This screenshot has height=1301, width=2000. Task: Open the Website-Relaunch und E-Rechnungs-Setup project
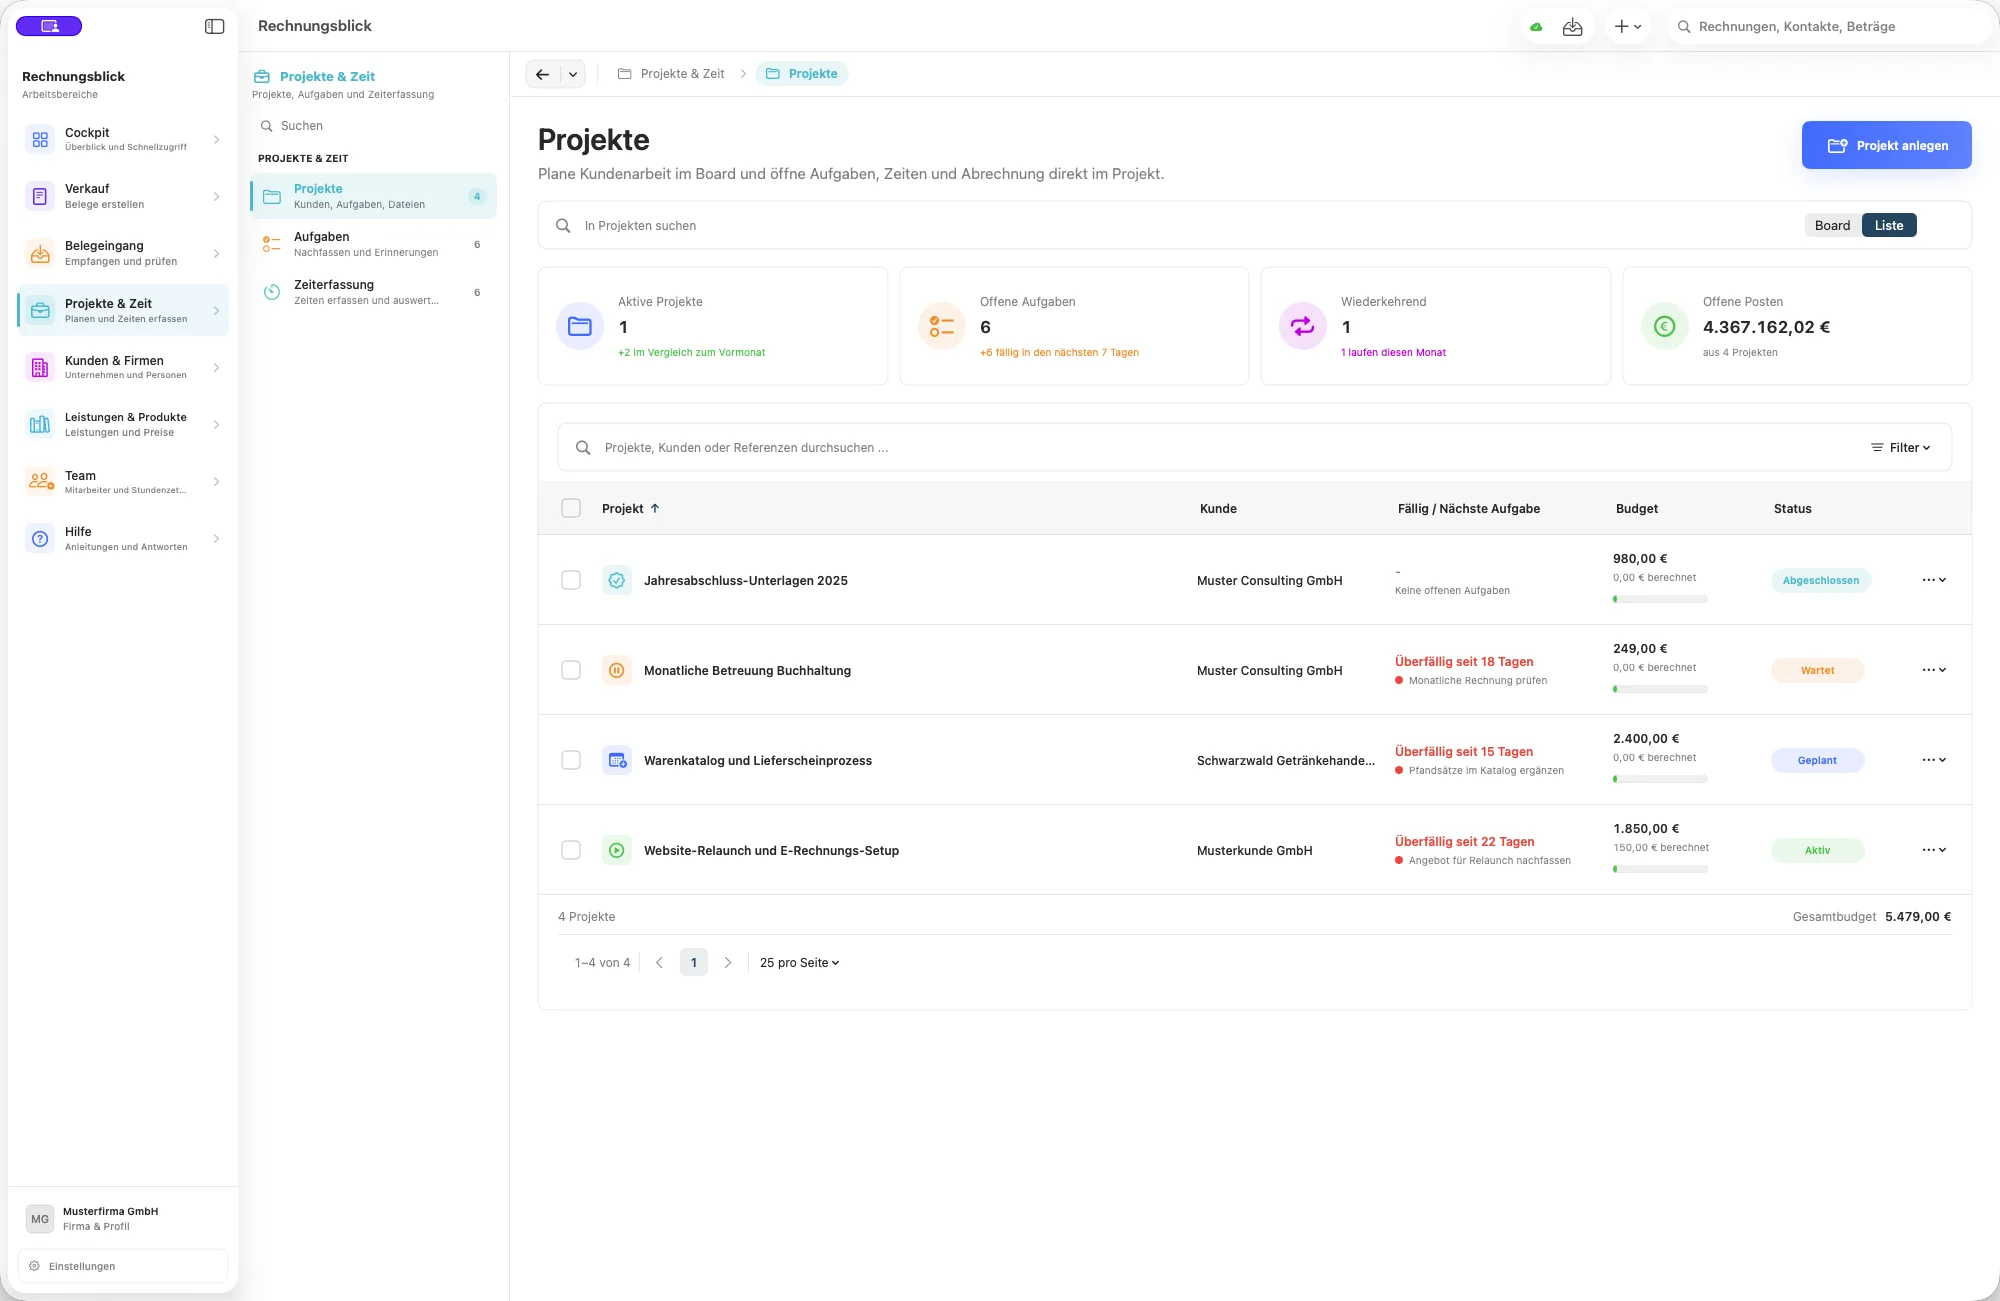coord(771,851)
